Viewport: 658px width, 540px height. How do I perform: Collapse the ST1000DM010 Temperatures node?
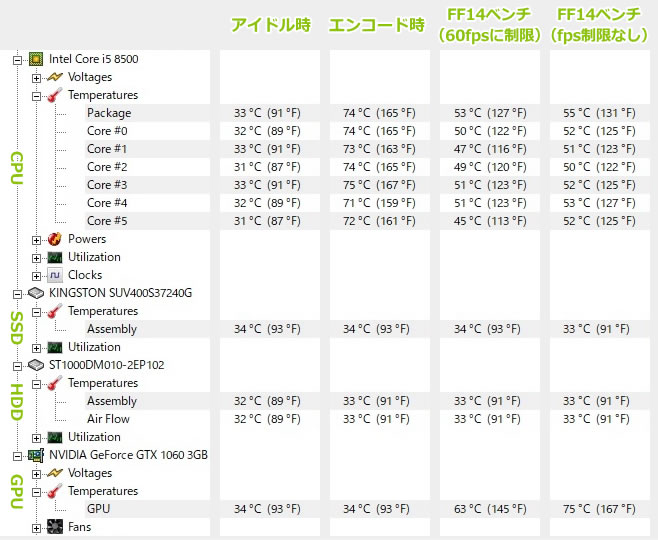point(37,384)
